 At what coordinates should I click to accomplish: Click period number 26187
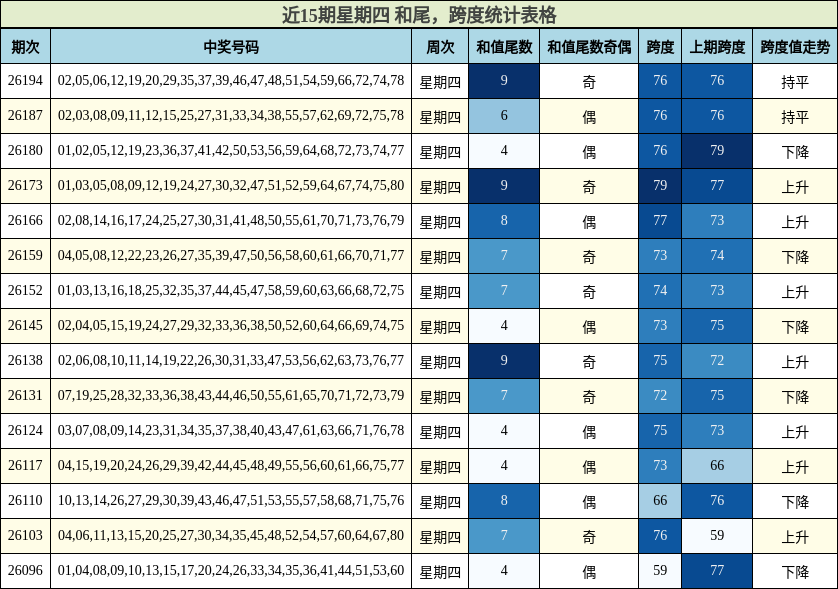pyautogui.click(x=25, y=115)
